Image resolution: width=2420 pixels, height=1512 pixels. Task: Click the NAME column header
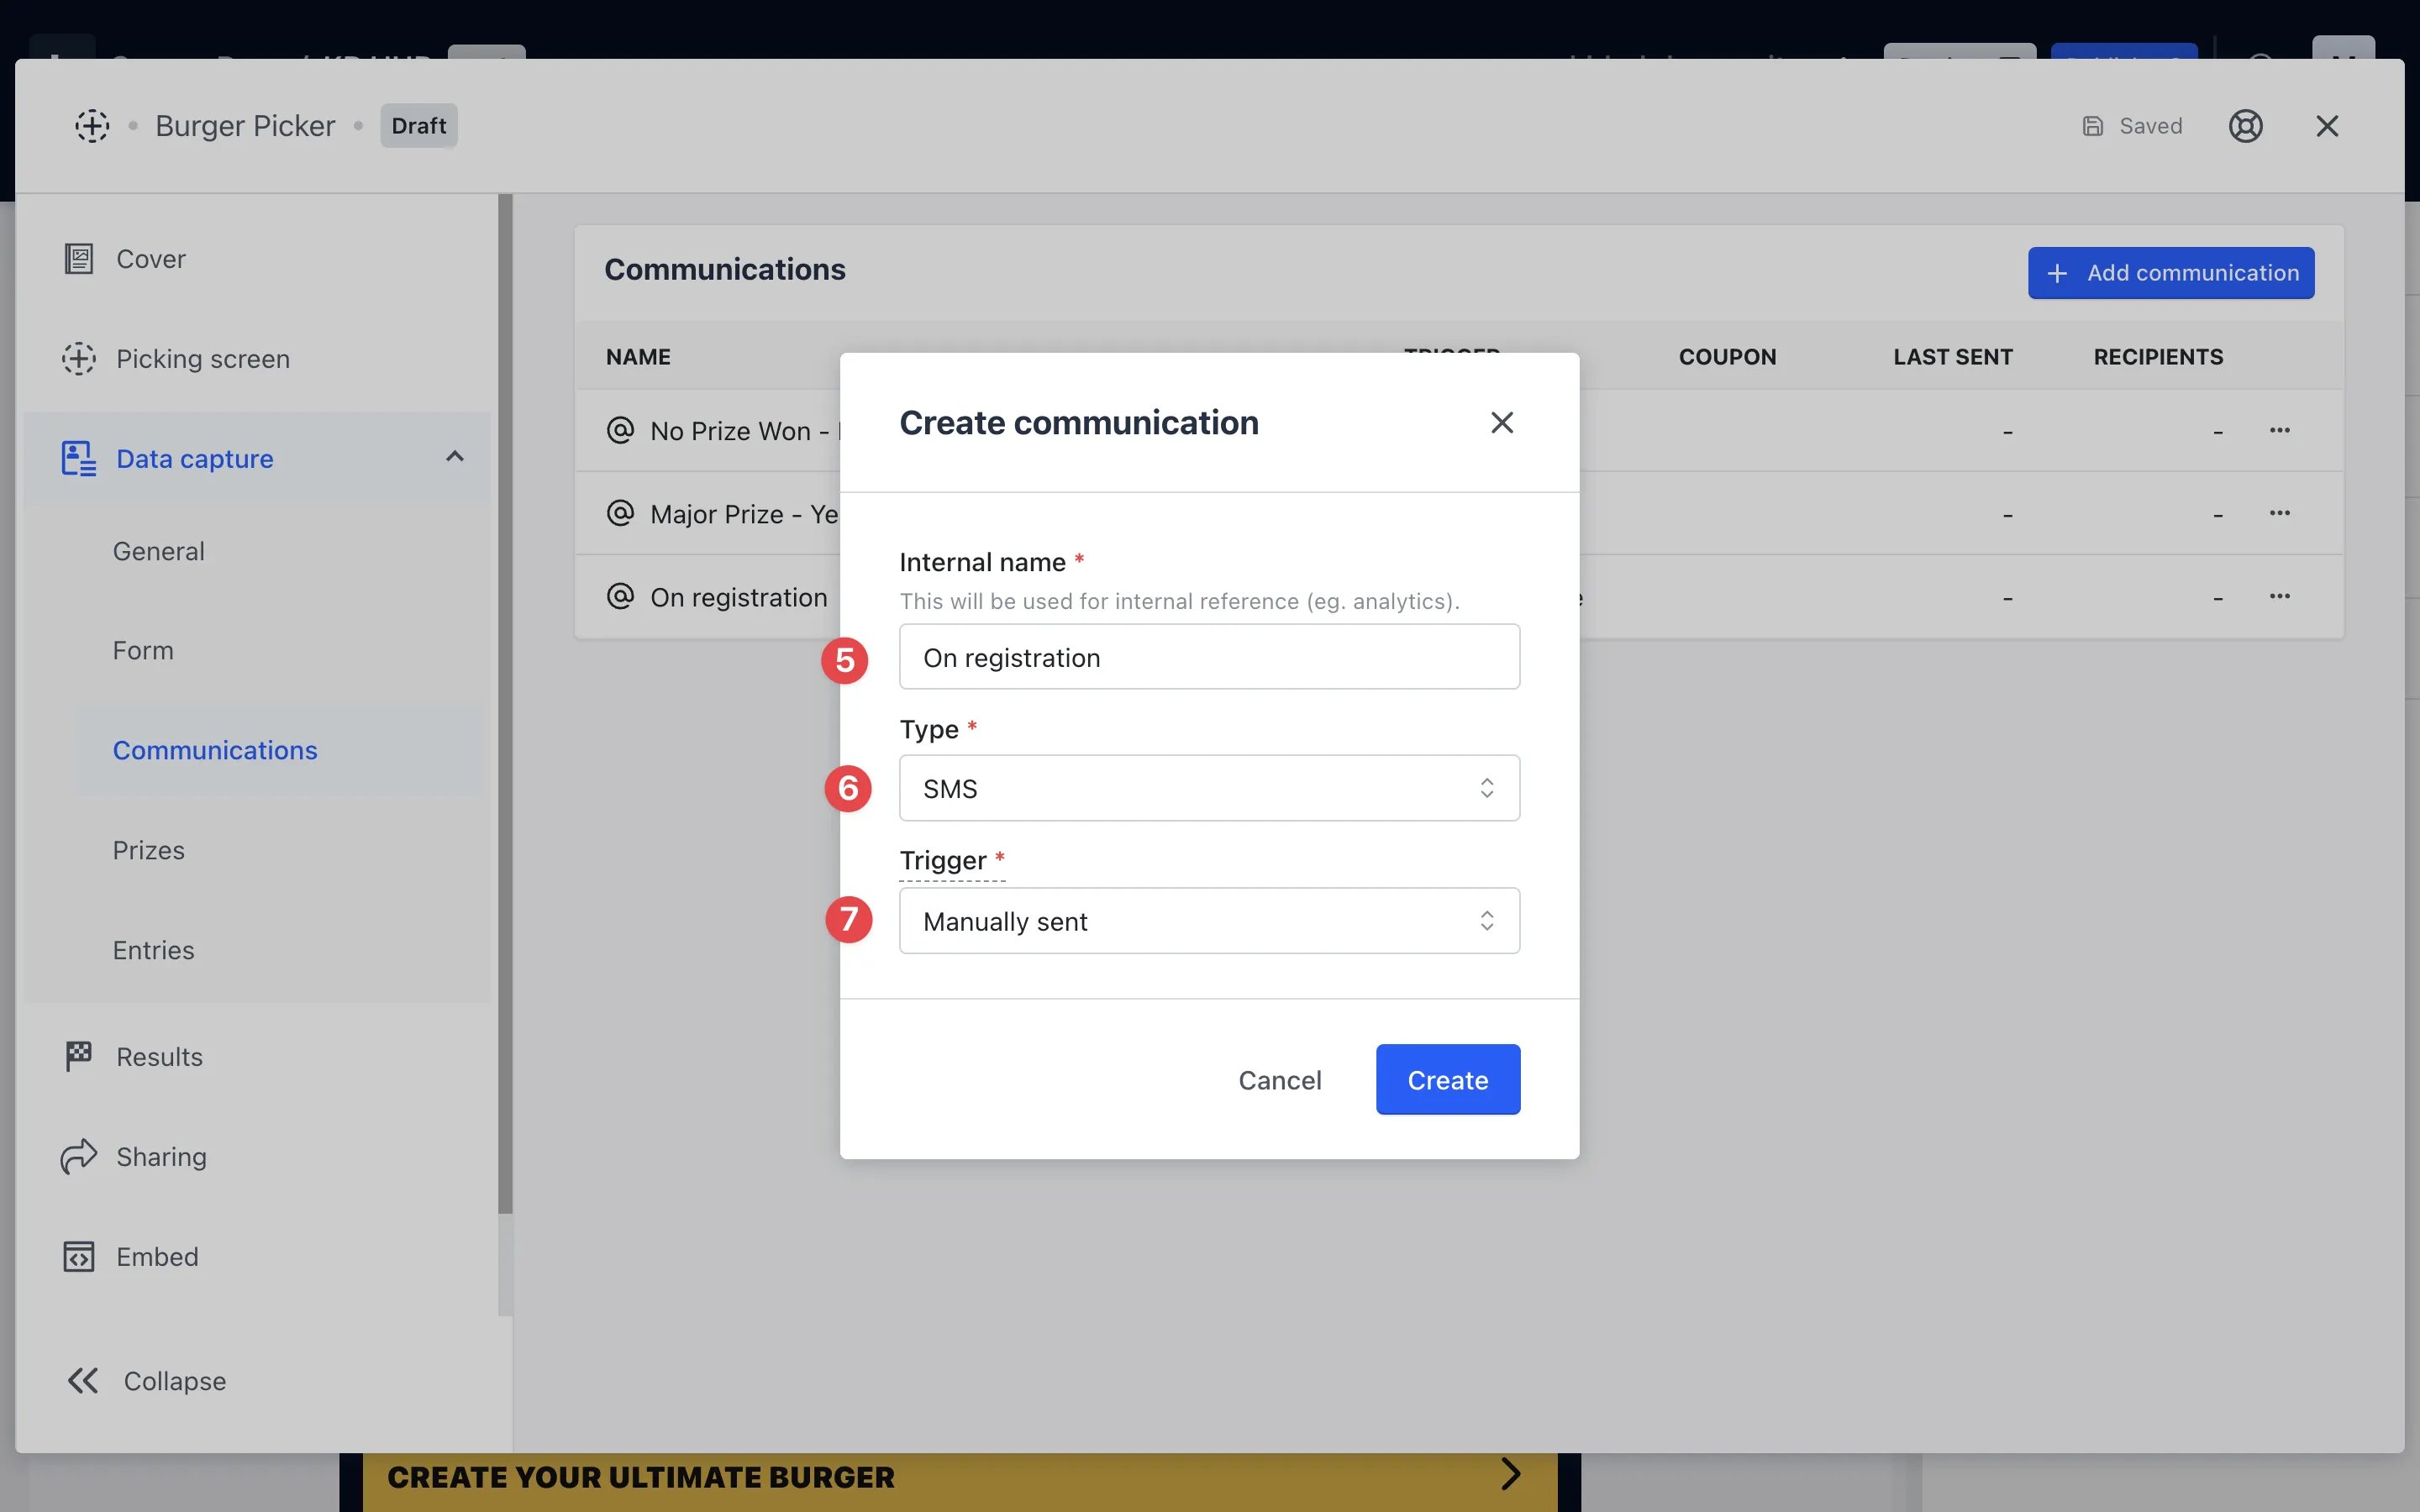(x=638, y=357)
